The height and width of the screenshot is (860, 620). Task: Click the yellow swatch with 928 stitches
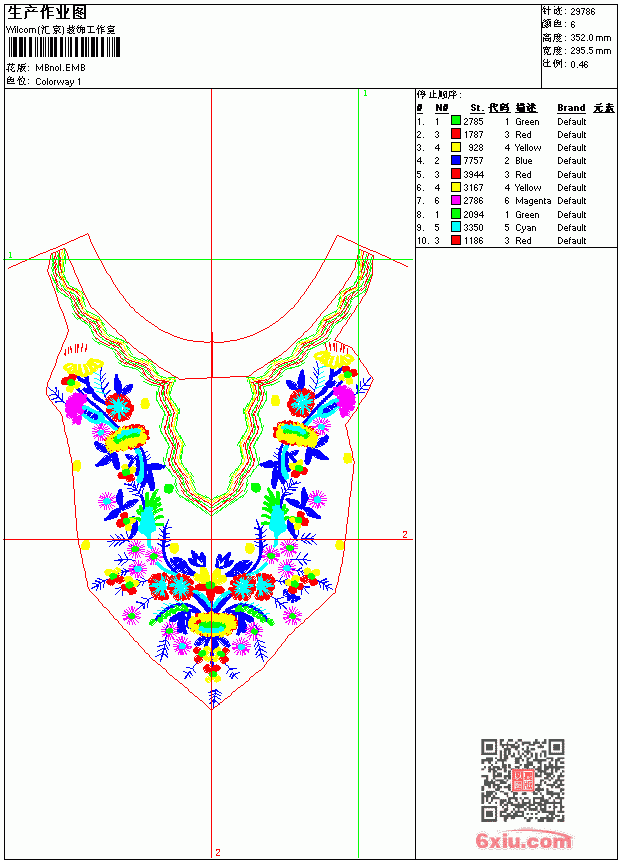(455, 147)
